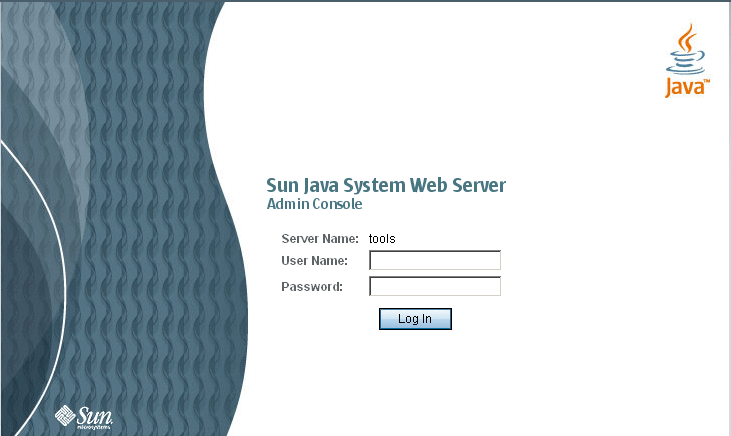Click the Log In button
This screenshot has width=731, height=436.
click(415, 319)
